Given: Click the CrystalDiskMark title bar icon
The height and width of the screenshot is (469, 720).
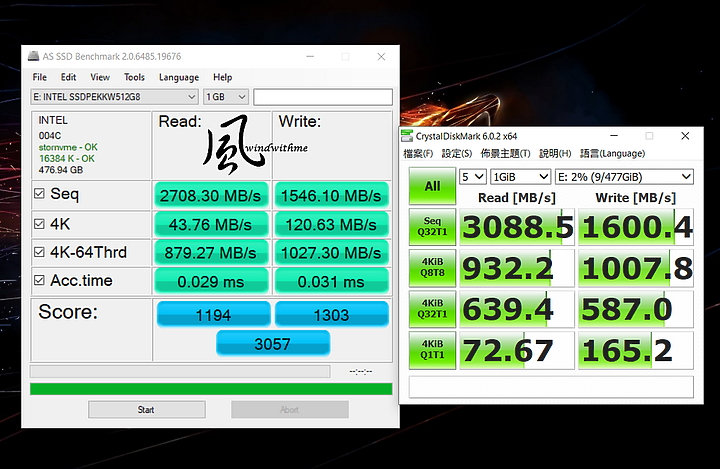Looking at the screenshot, I should point(407,136).
